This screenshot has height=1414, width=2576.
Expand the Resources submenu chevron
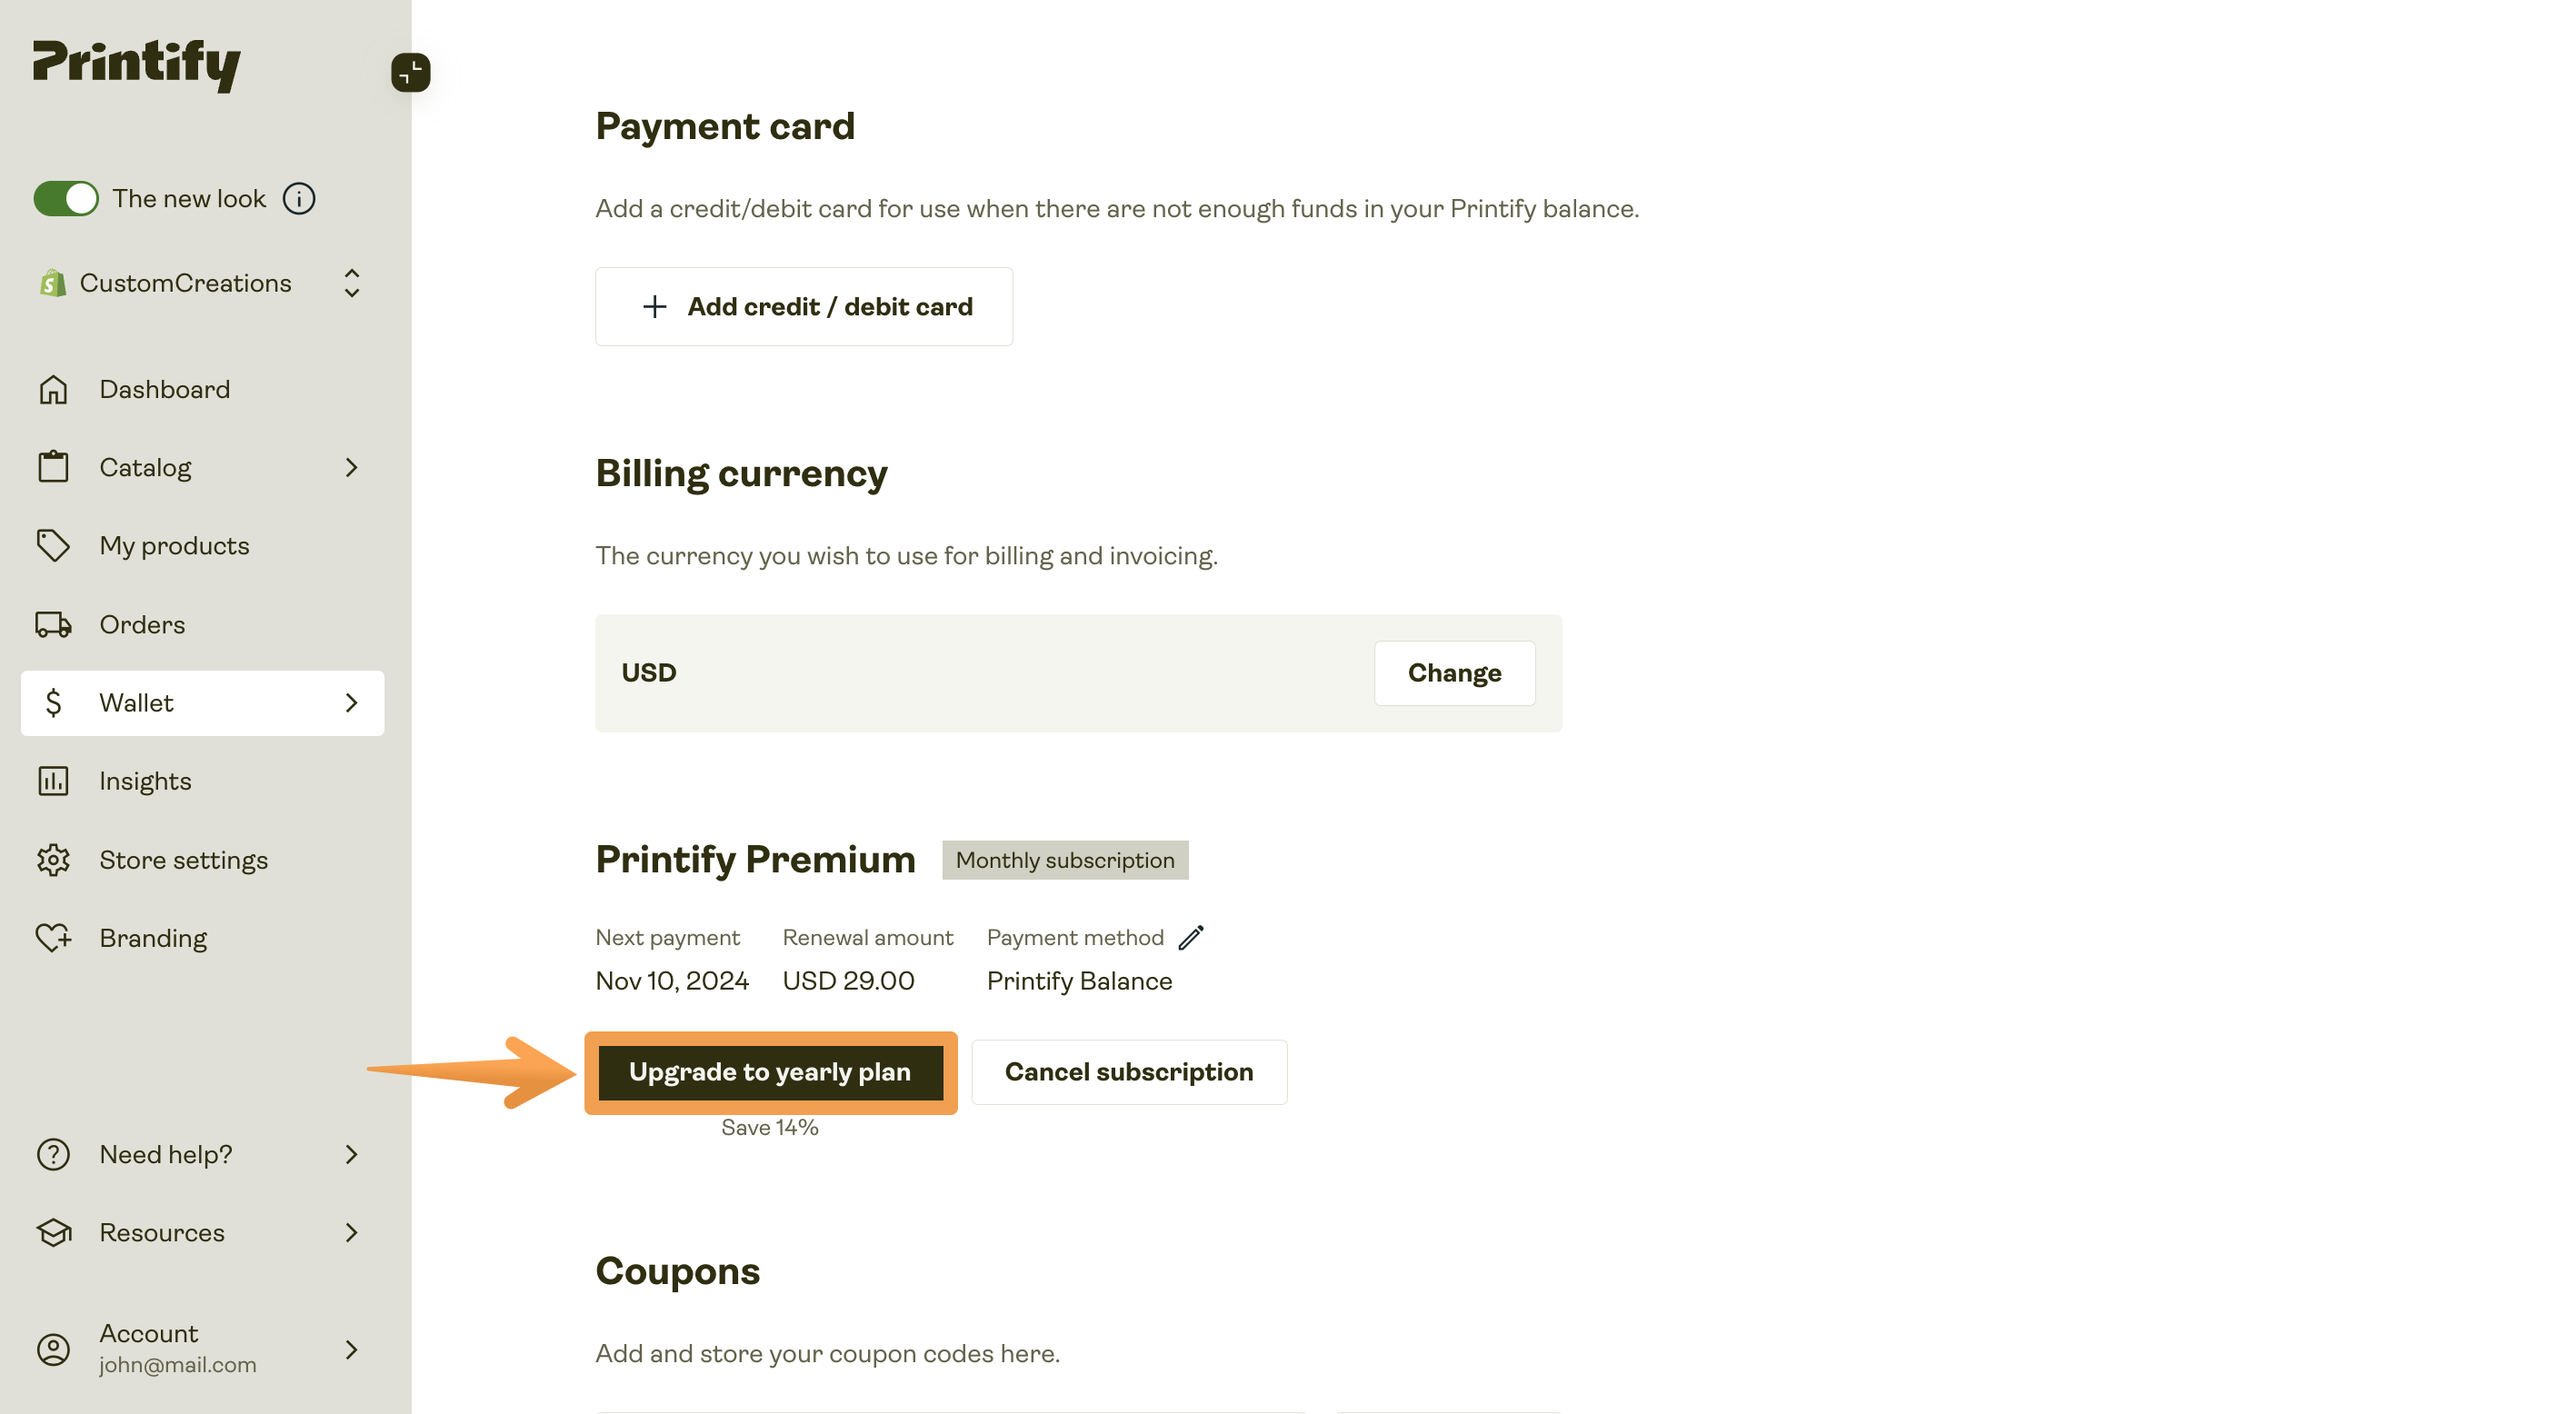coord(351,1232)
